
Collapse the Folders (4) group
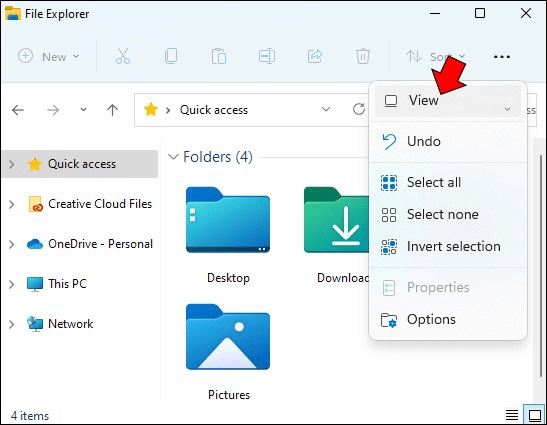(x=173, y=157)
